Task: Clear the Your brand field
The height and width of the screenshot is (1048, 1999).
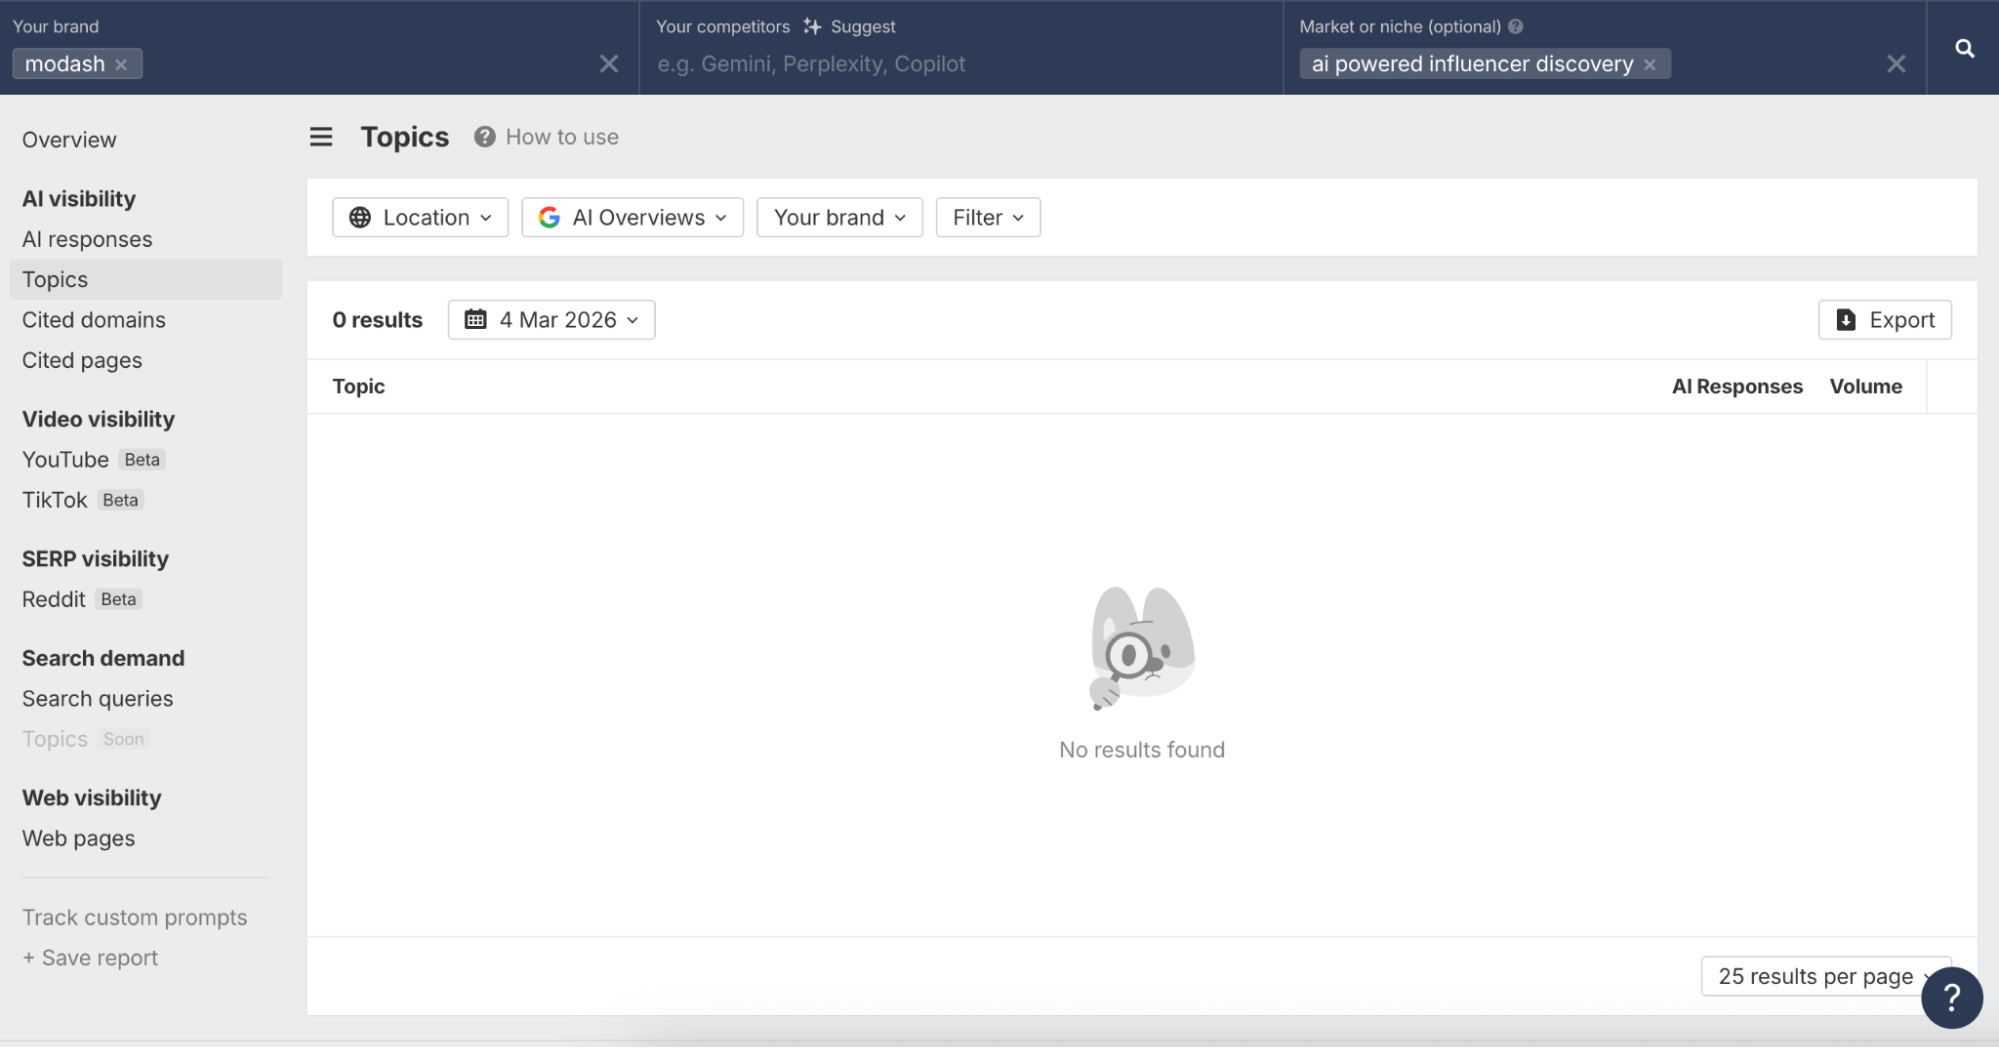Action: (608, 64)
